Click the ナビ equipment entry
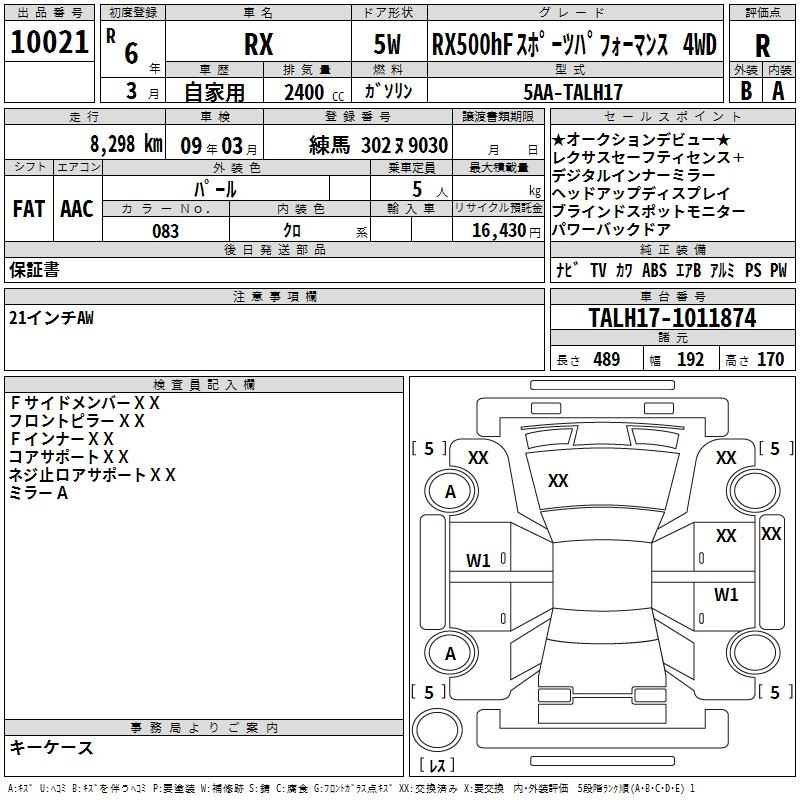The width and height of the screenshot is (800, 800). tap(567, 270)
